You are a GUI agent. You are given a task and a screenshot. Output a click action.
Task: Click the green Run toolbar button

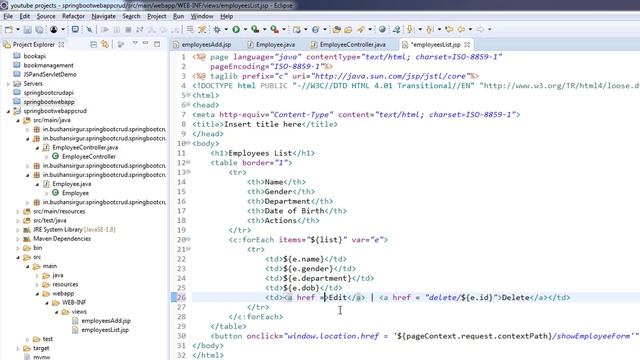[236, 29]
